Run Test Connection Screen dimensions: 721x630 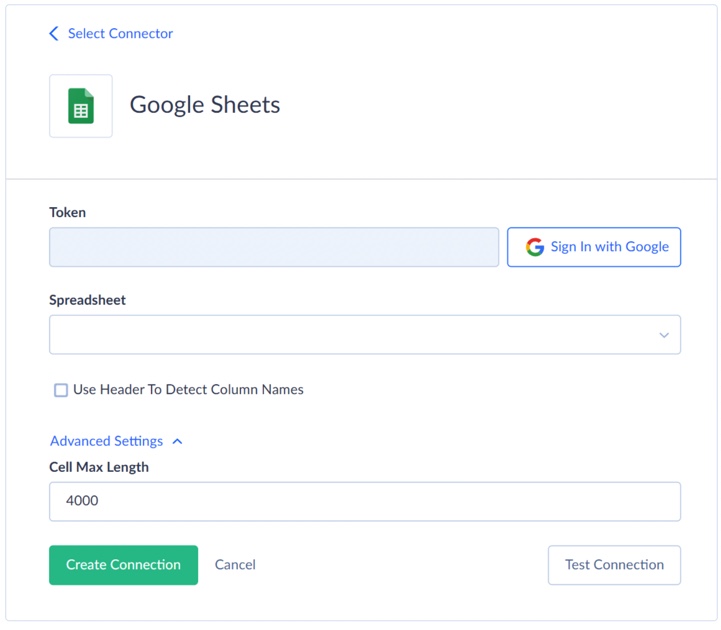coord(614,565)
